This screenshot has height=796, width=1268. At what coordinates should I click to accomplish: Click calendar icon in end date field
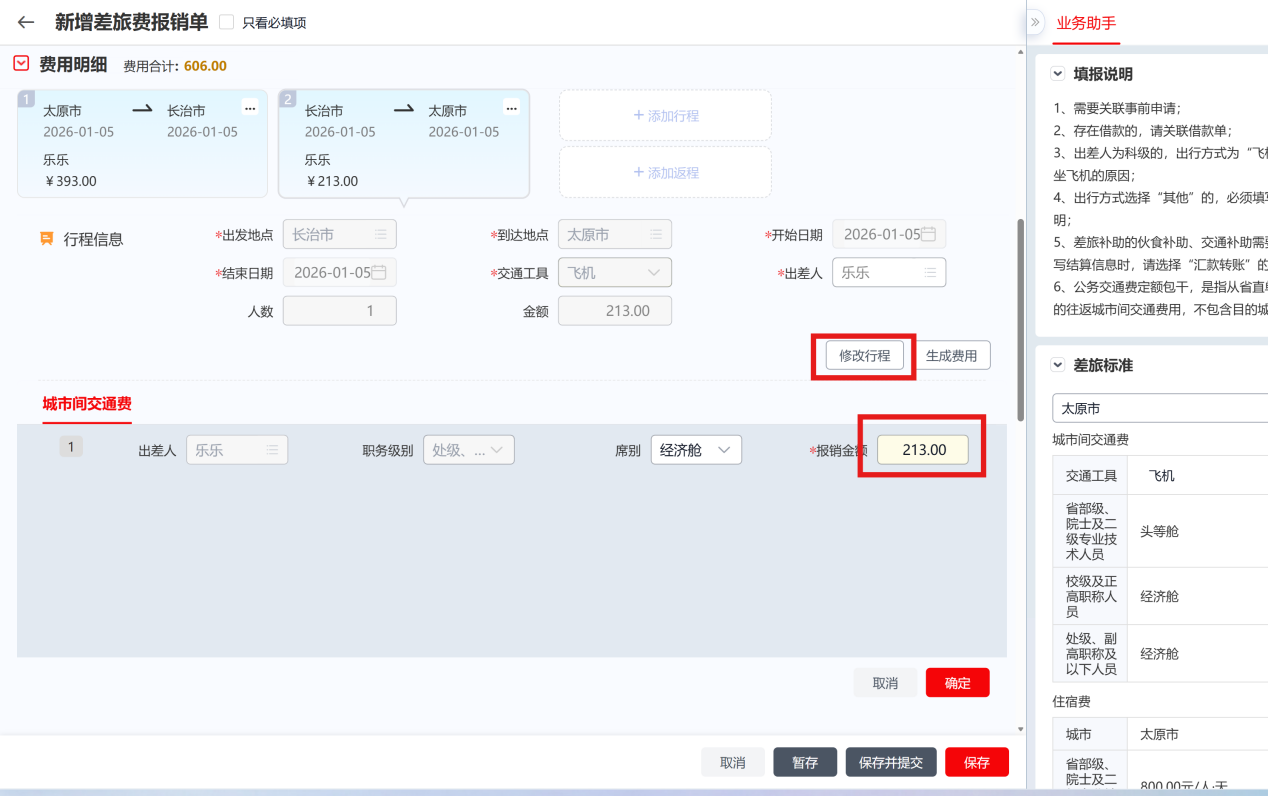(x=379, y=272)
